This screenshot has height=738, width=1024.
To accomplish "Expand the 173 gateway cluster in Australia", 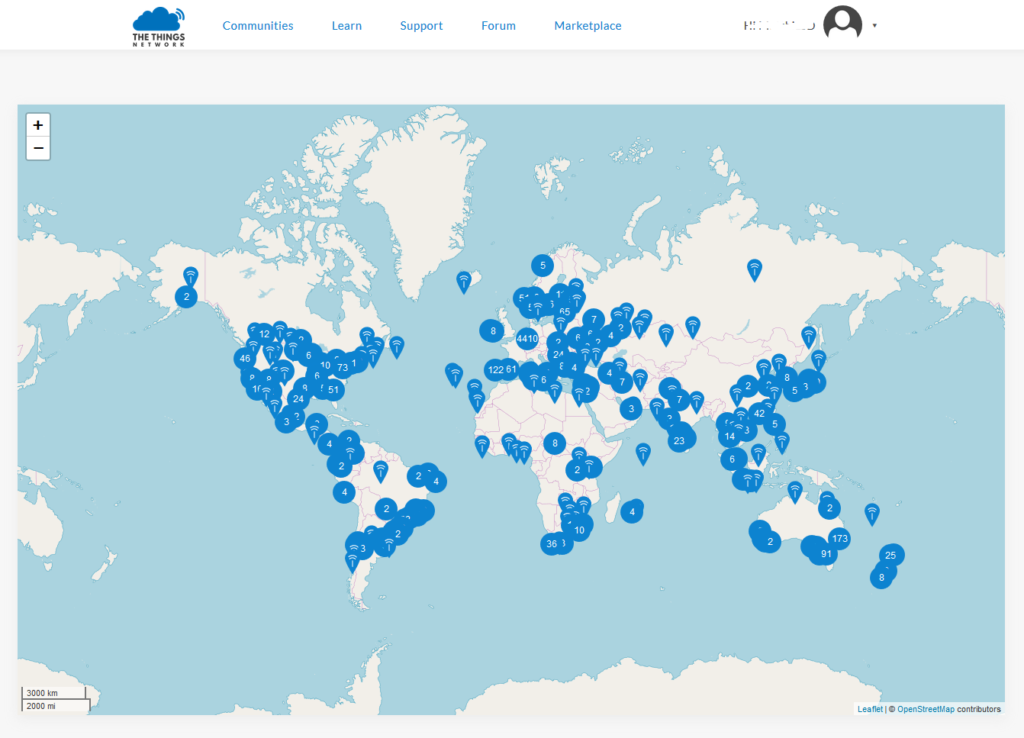I will [839, 539].
